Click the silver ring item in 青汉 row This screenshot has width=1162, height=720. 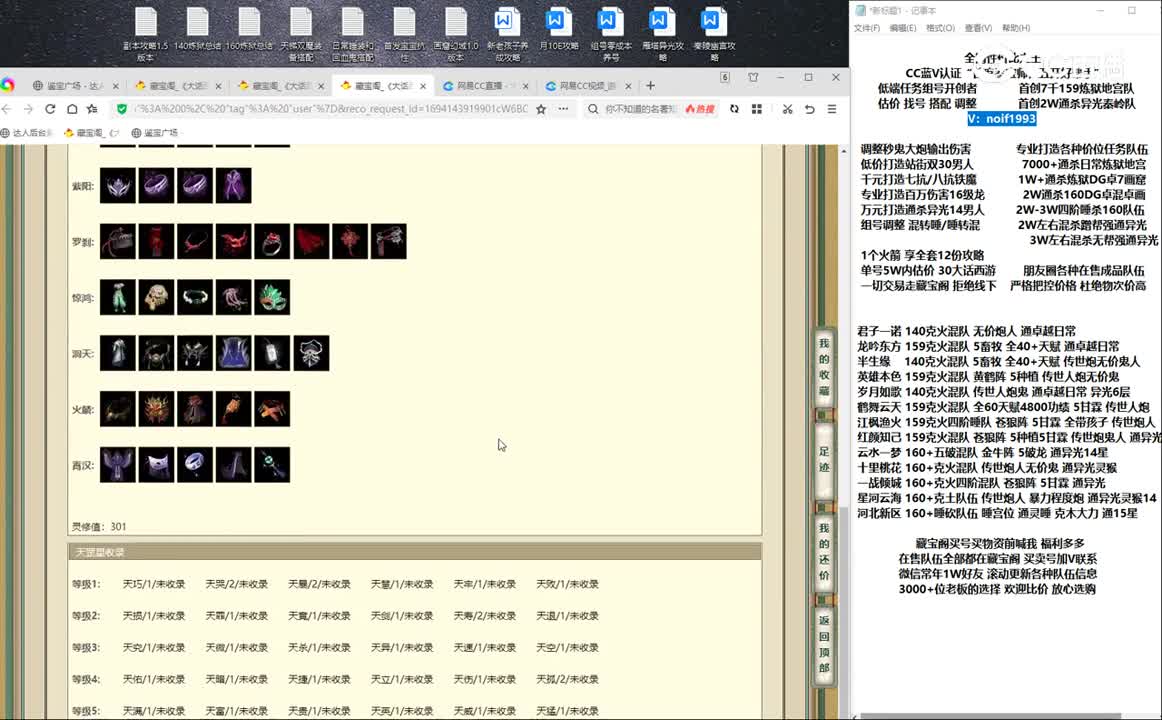coord(195,465)
